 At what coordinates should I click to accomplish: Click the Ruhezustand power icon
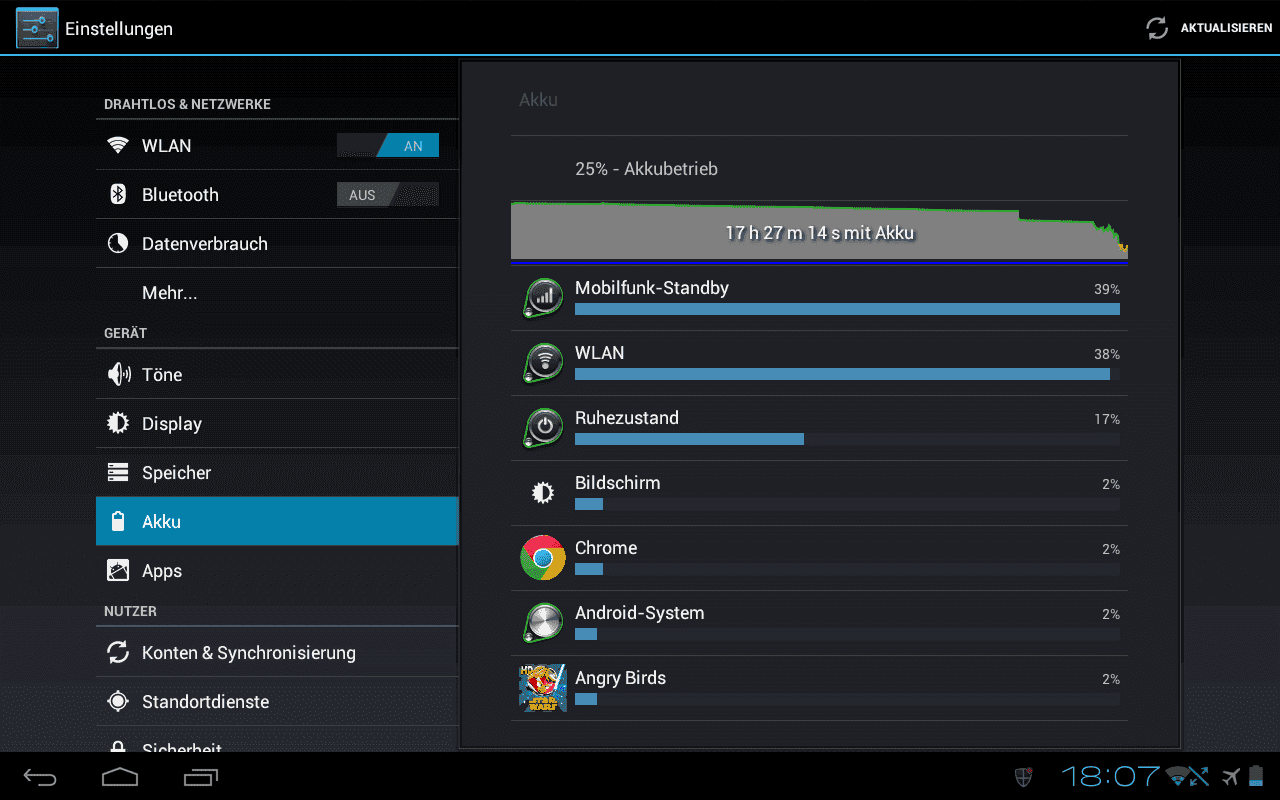click(543, 427)
